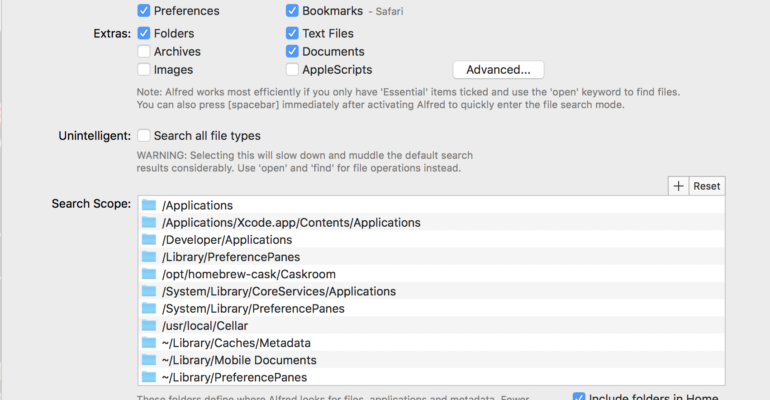Tick the AppleScripts checkbox

point(292,69)
